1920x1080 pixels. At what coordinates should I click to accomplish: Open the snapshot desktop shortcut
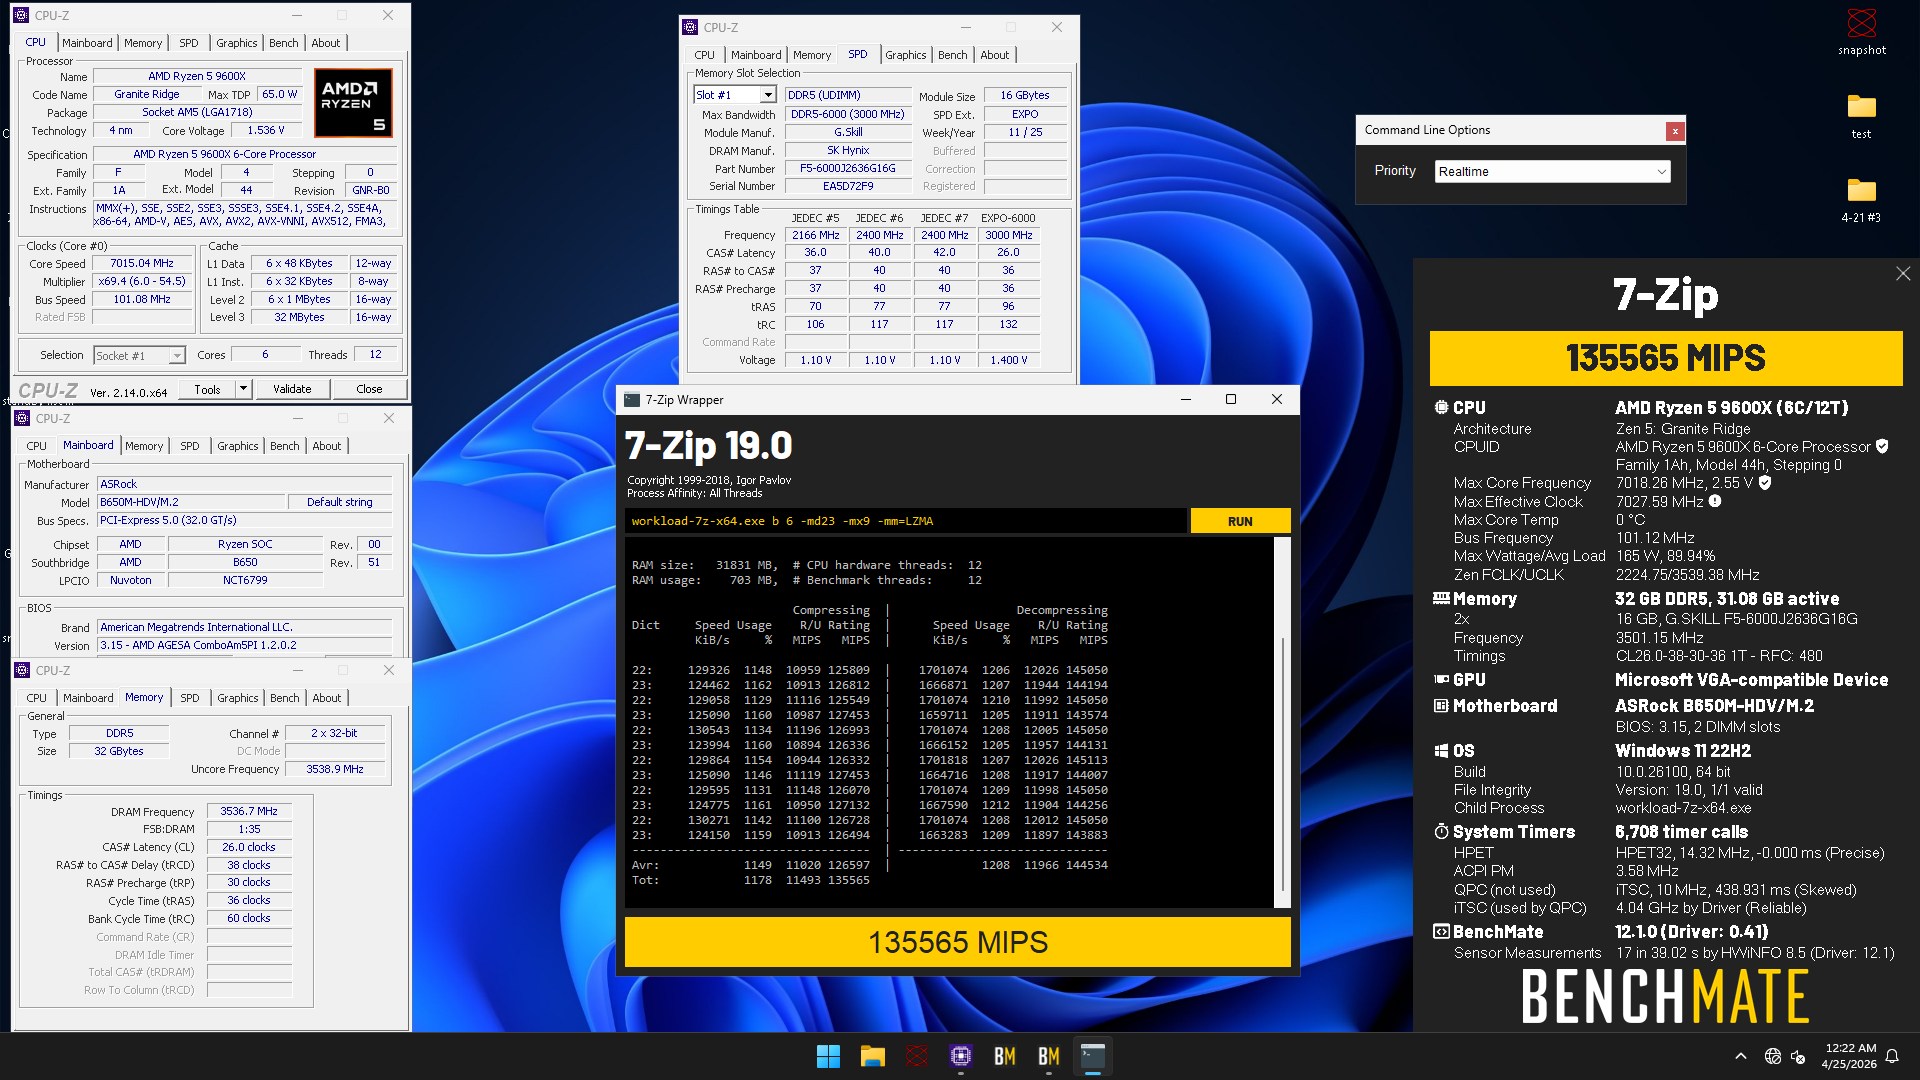(1861, 31)
